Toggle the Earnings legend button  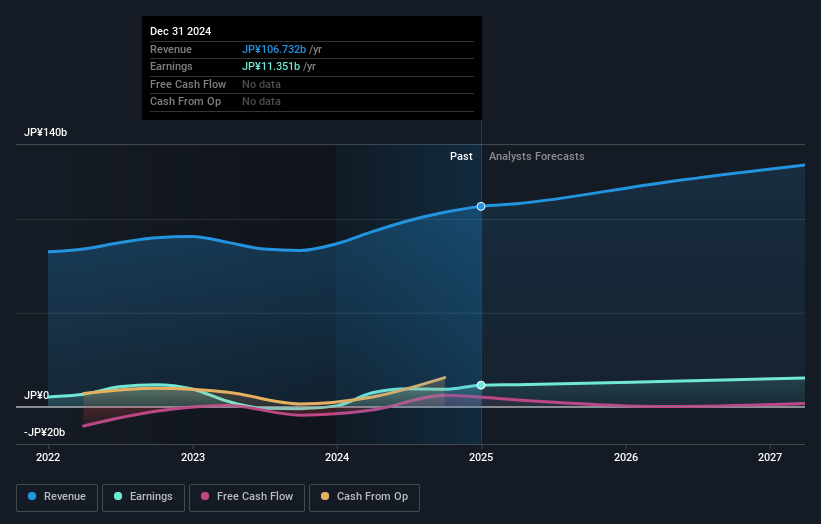pos(143,497)
